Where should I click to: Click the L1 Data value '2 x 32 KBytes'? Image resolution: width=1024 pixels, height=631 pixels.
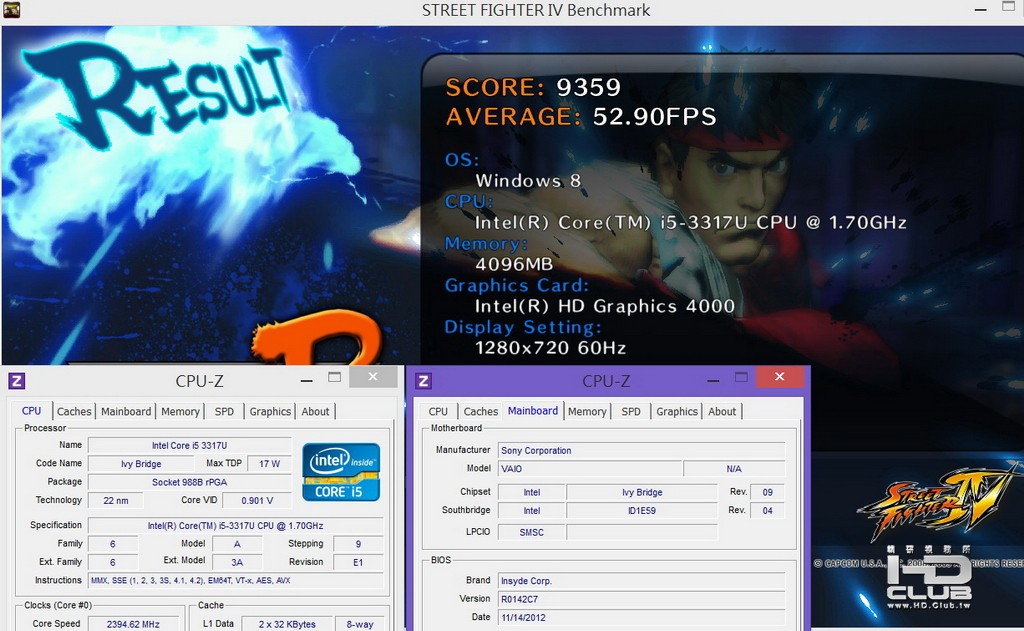point(287,624)
